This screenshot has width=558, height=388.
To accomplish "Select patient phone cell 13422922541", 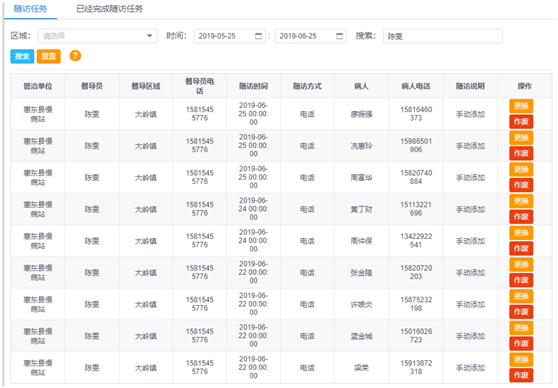I will click(x=416, y=241).
